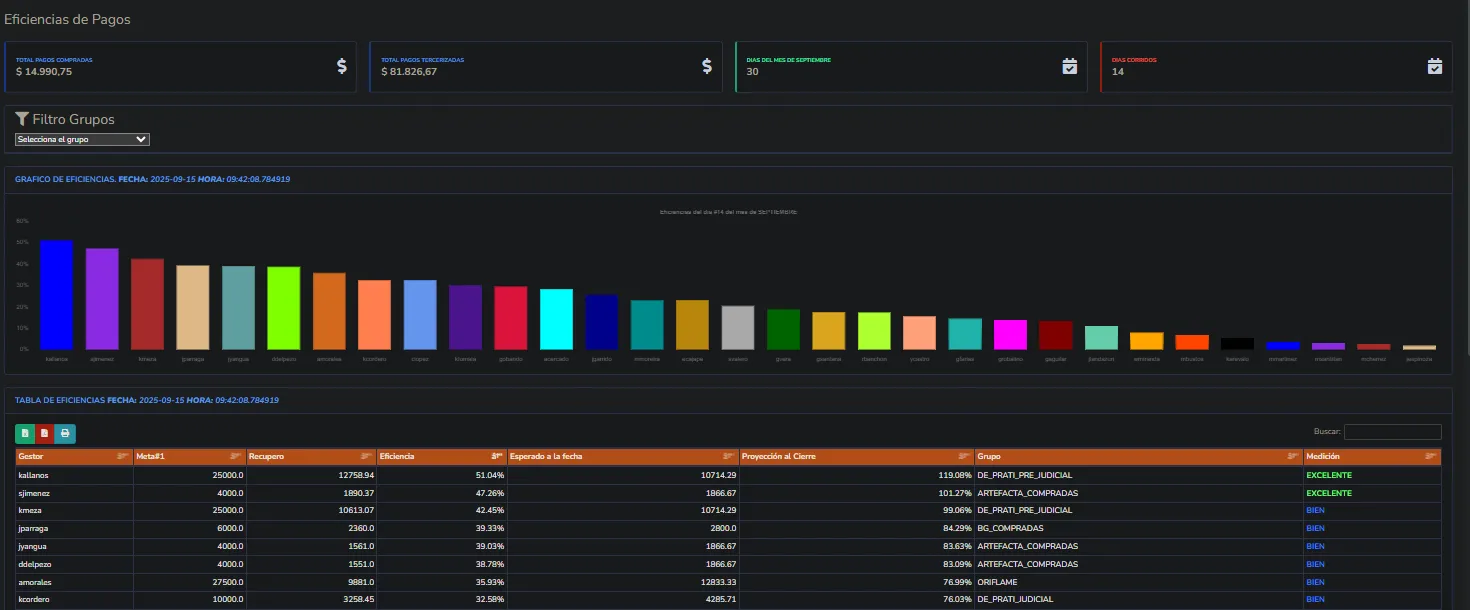Image resolution: width=1470 pixels, height=610 pixels.
Task: Sort table by Medición column header
Action: pos(1371,457)
